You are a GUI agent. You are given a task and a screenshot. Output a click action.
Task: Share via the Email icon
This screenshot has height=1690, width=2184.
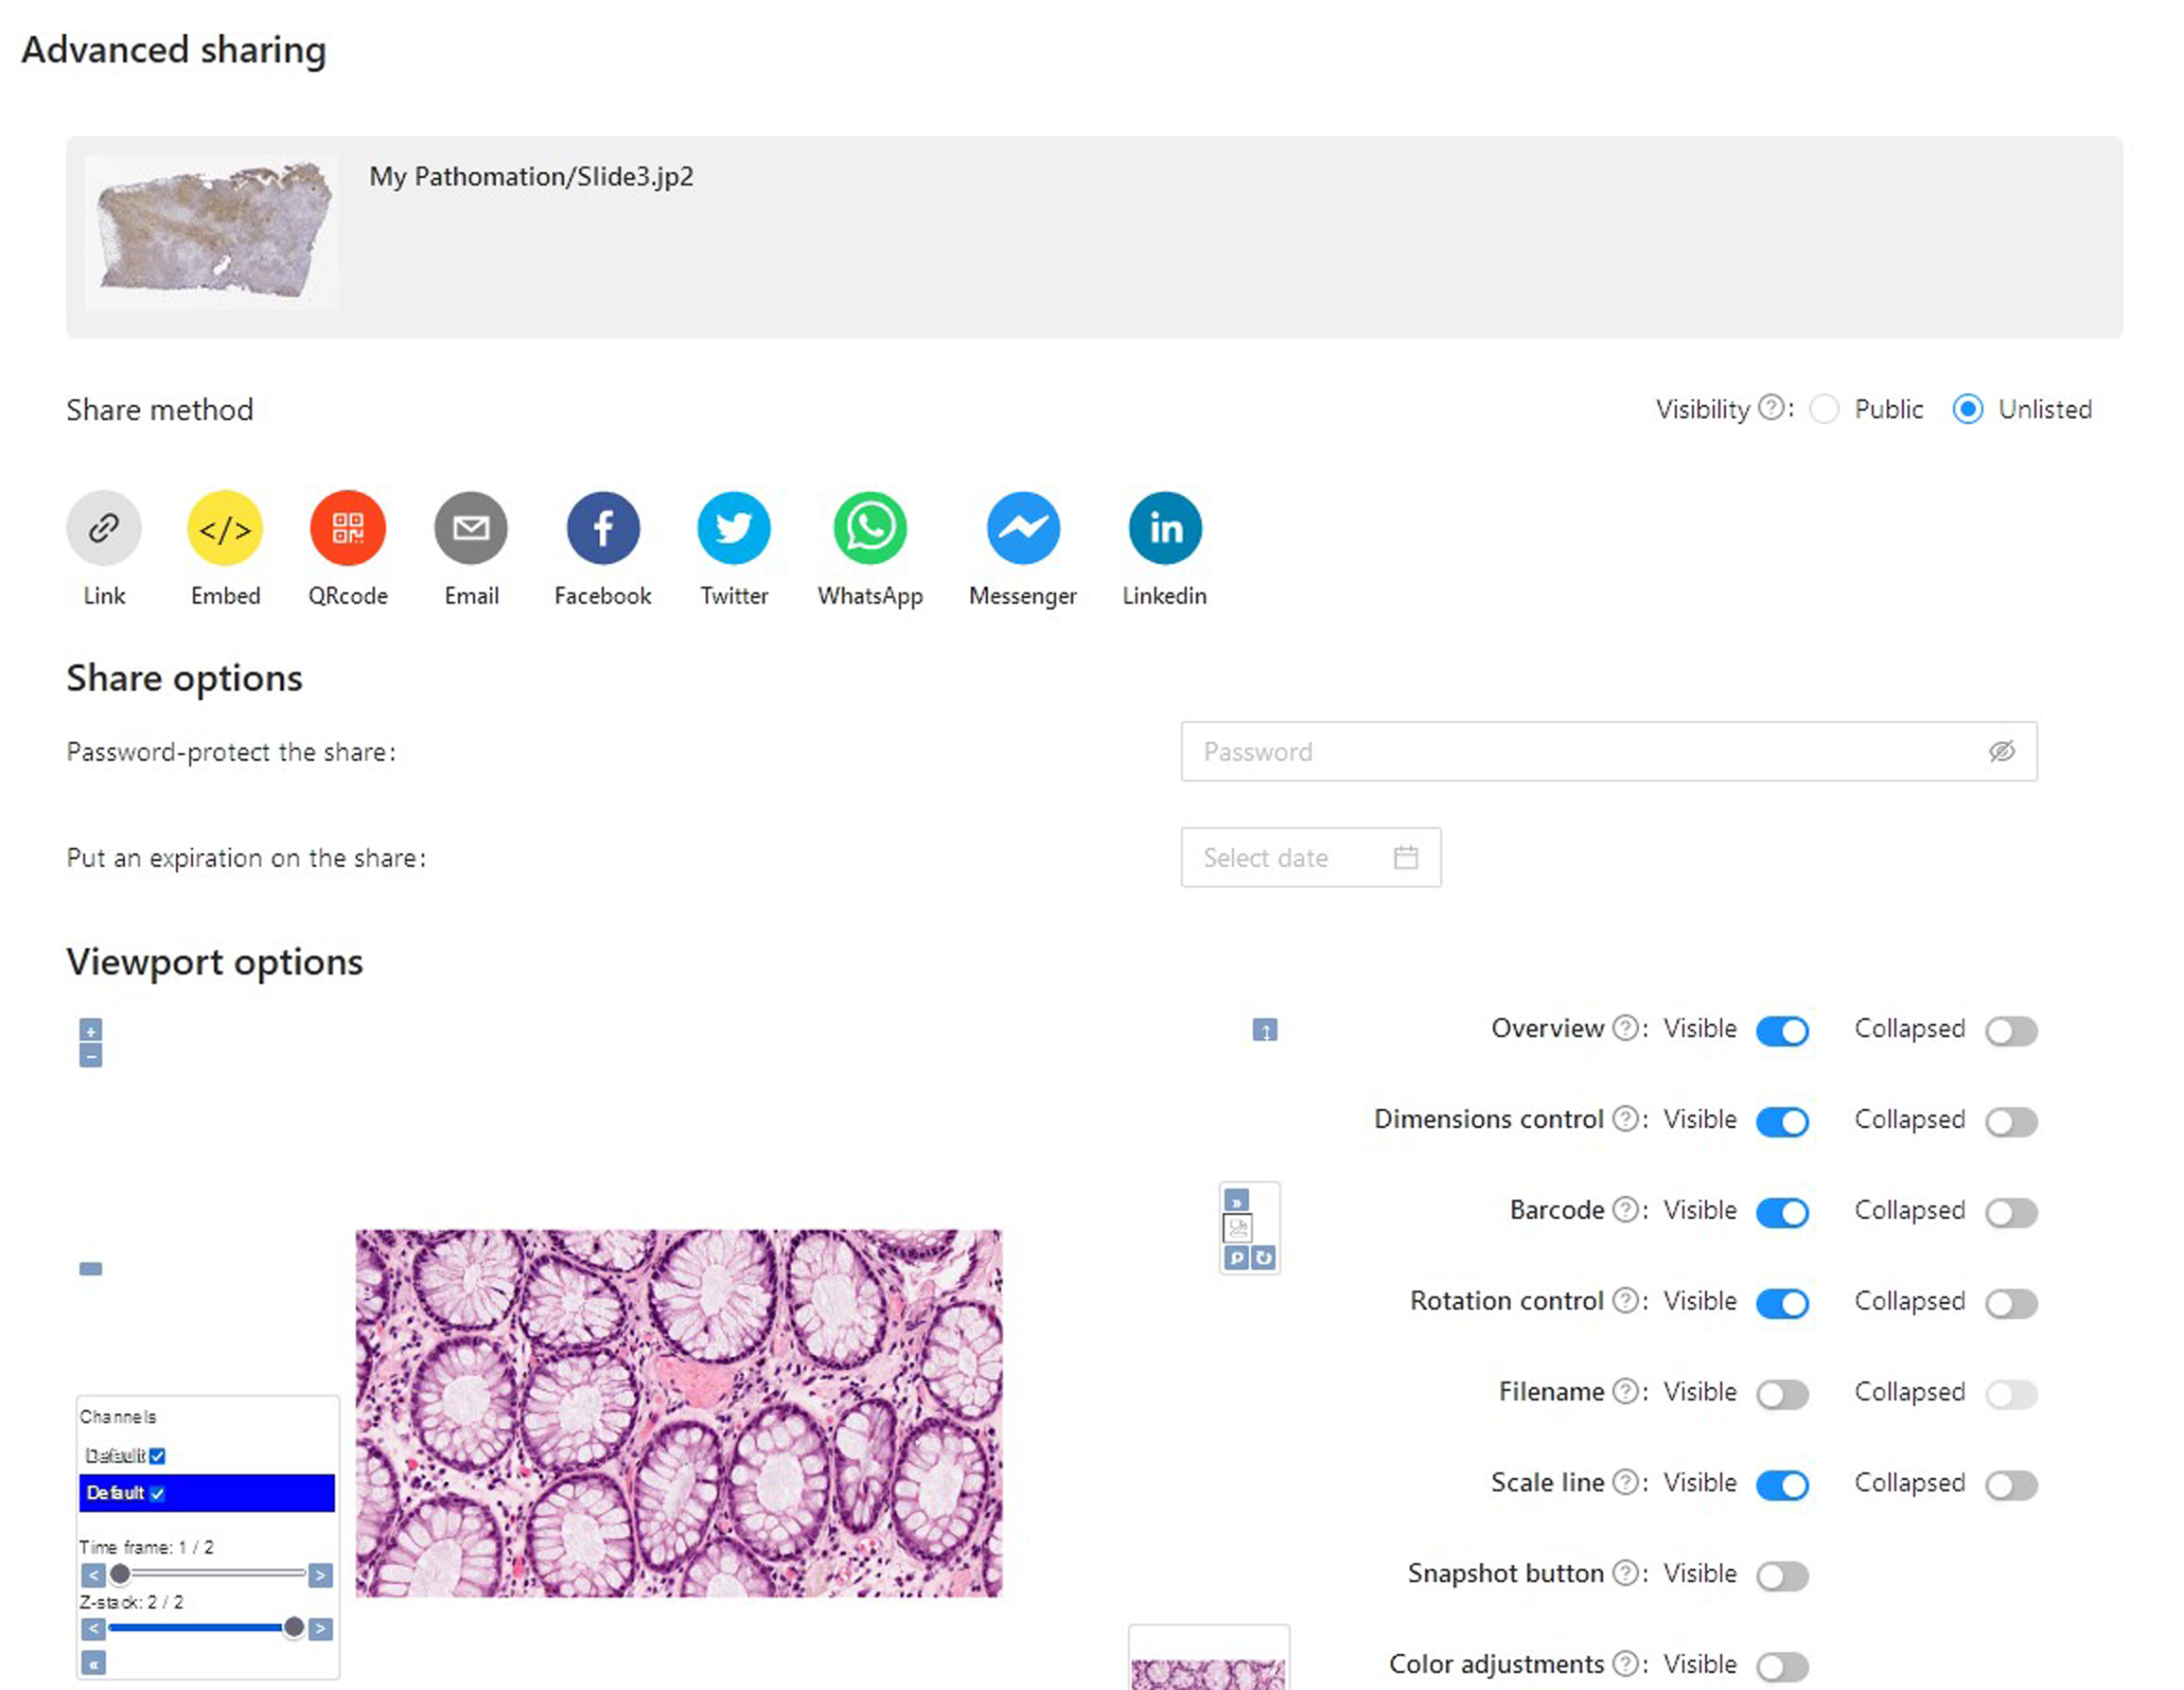pos(471,527)
